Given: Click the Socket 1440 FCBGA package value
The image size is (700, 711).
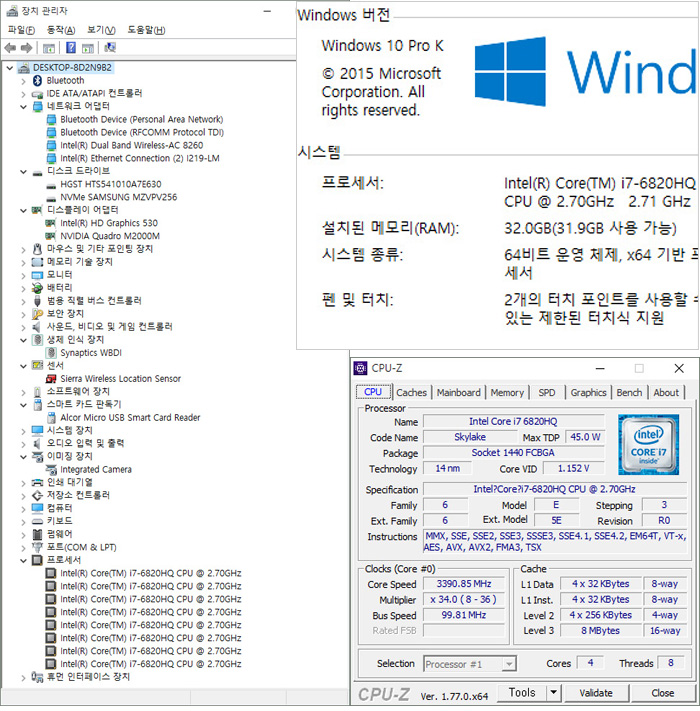Looking at the screenshot, I should pyautogui.click(x=513, y=453).
